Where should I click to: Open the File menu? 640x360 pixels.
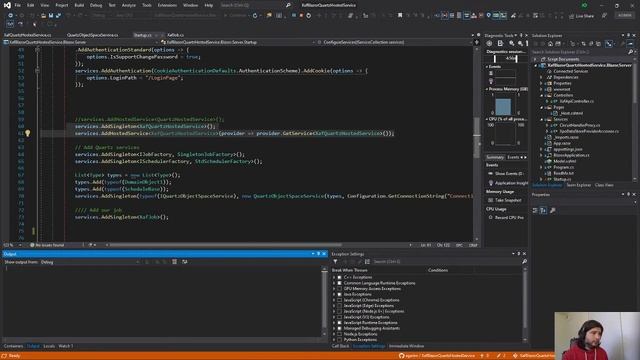click(18, 5)
